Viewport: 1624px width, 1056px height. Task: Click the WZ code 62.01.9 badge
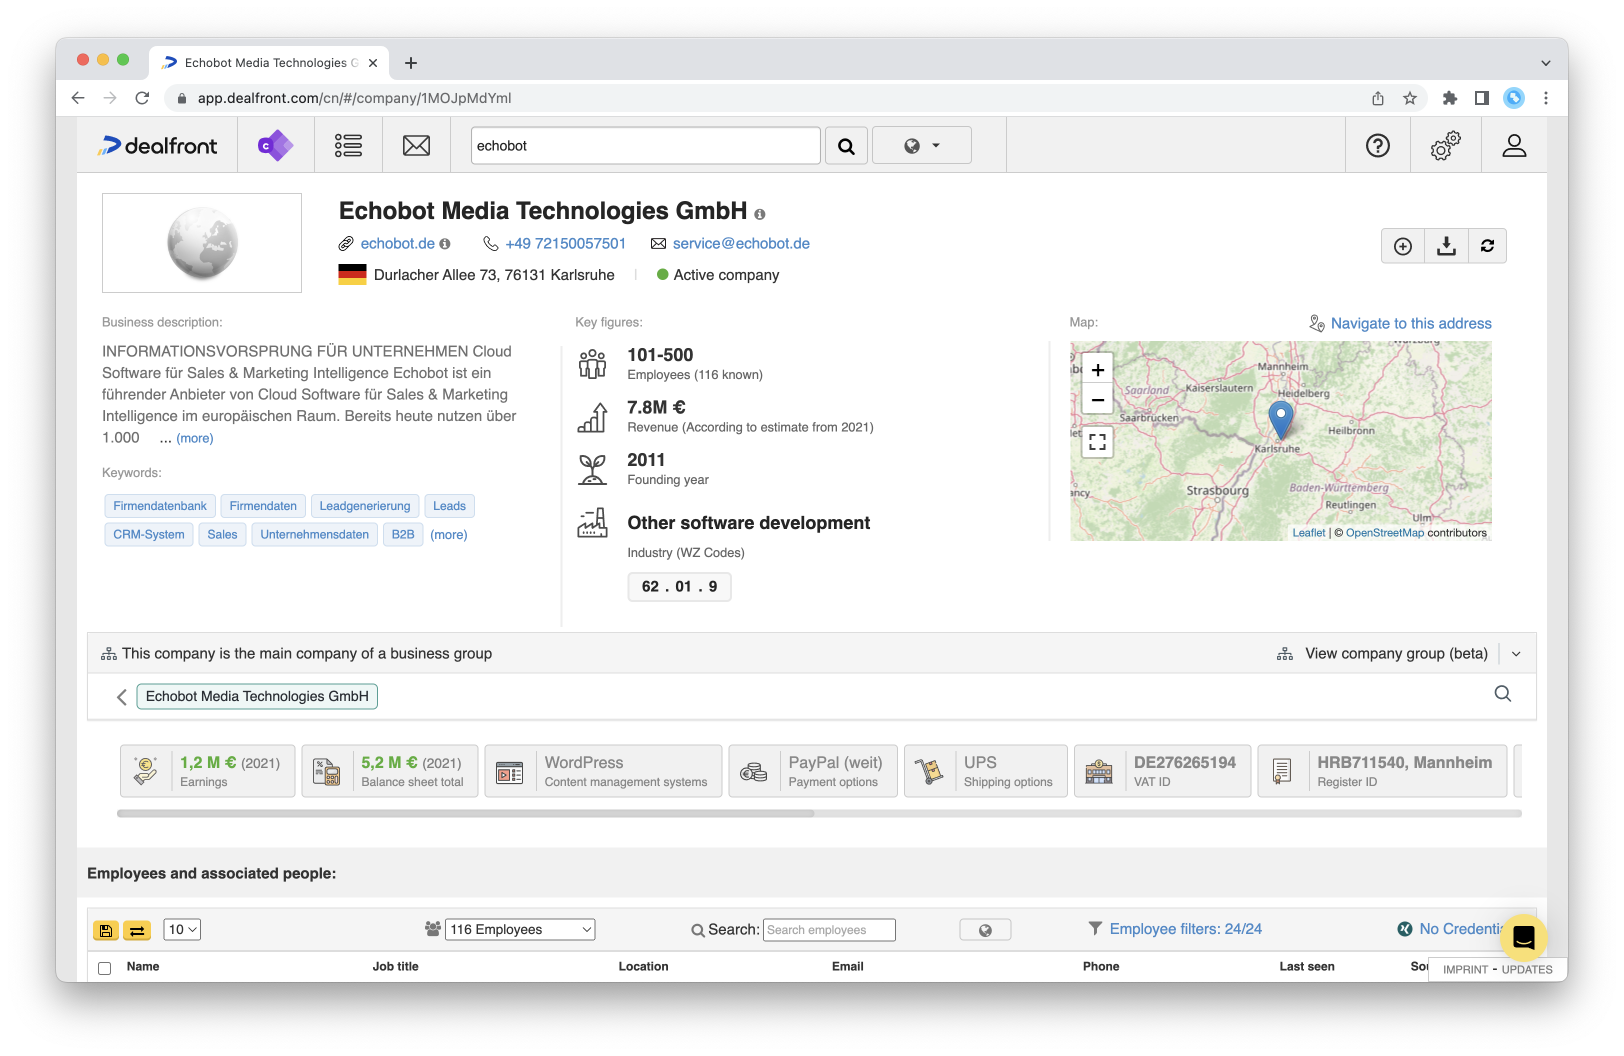pos(679,587)
